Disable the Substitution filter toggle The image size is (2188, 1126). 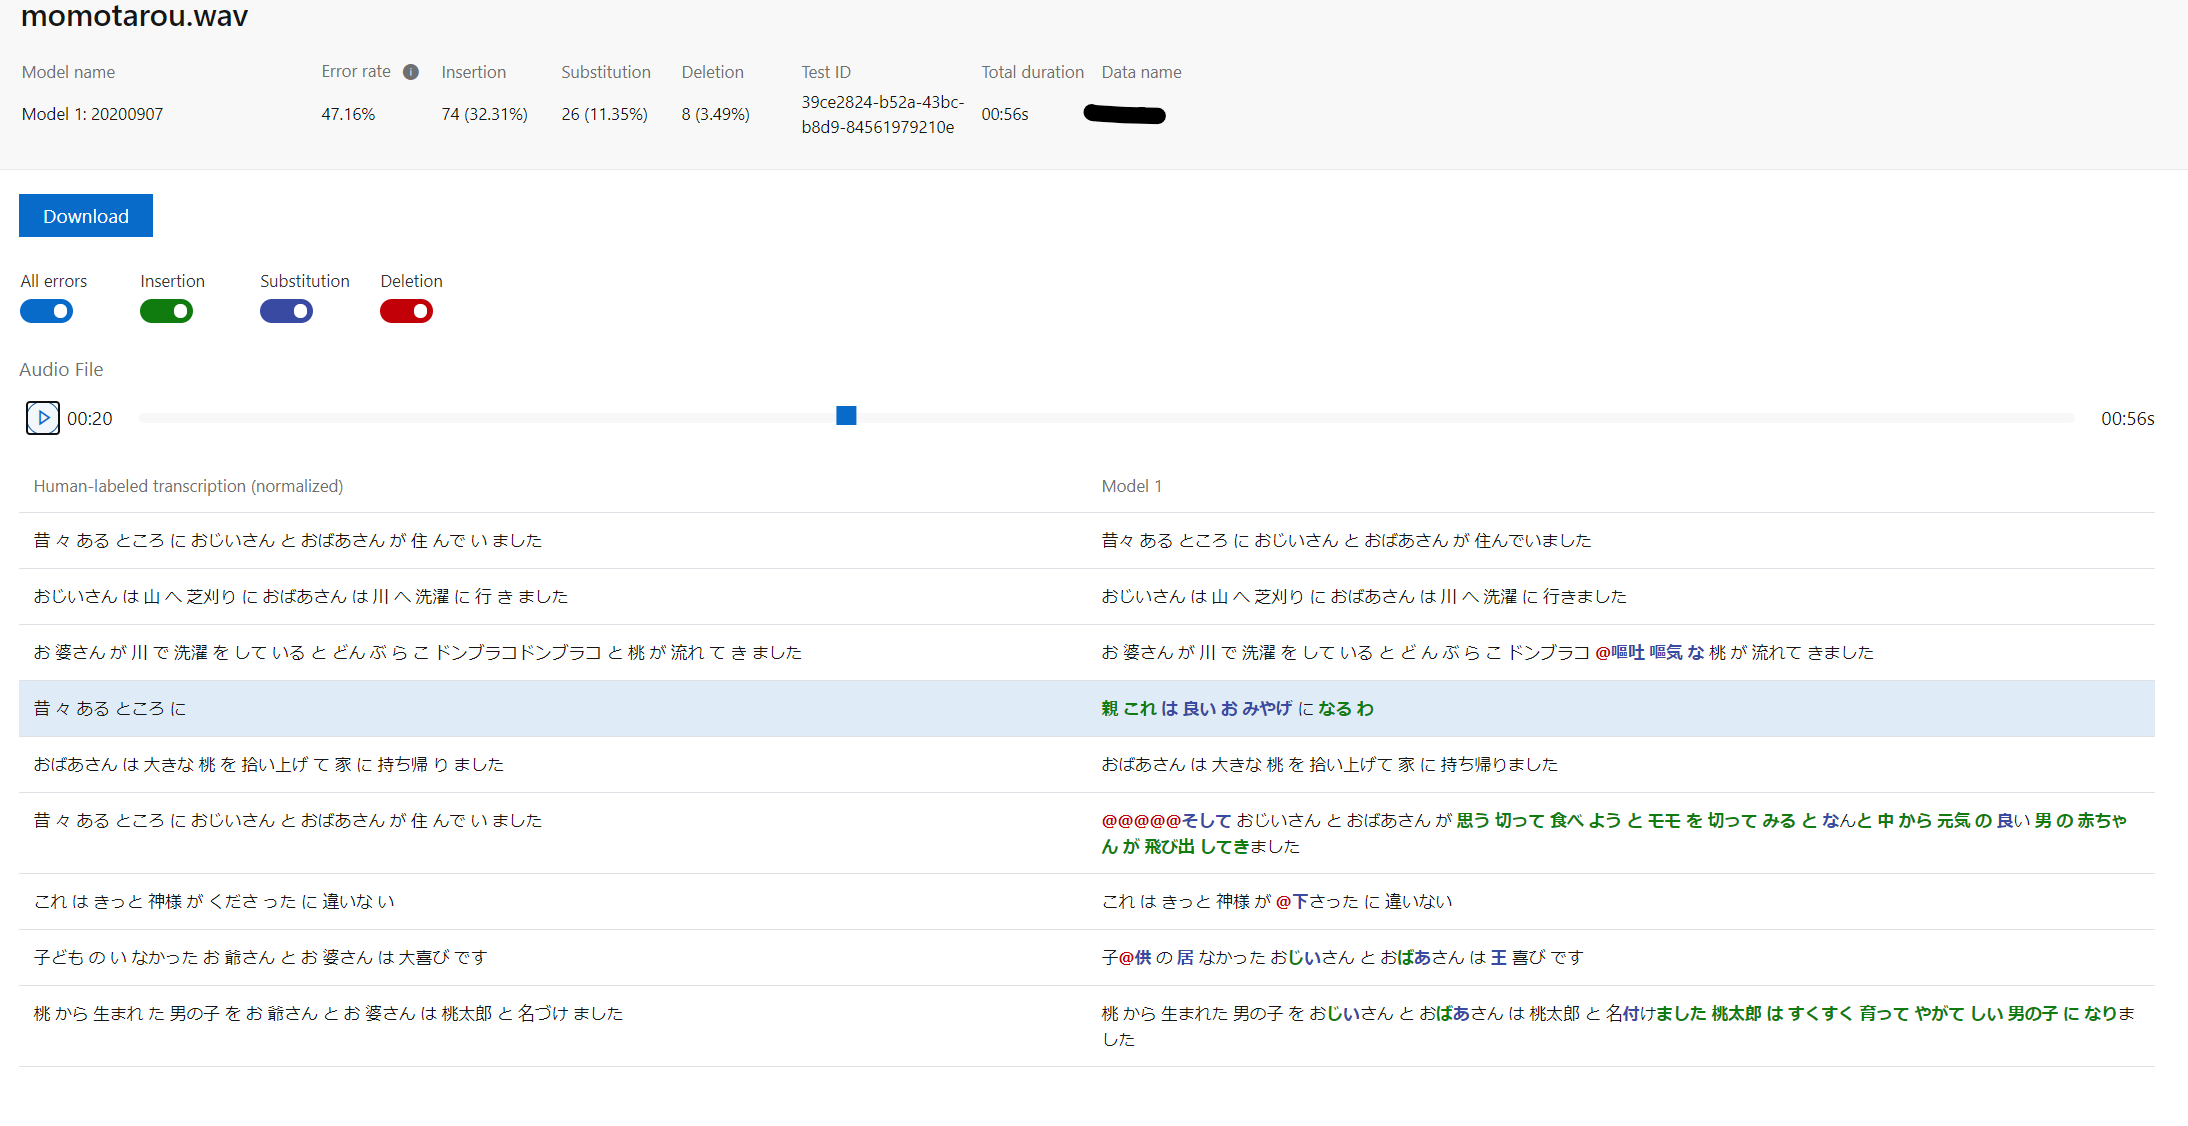pyautogui.click(x=286, y=311)
